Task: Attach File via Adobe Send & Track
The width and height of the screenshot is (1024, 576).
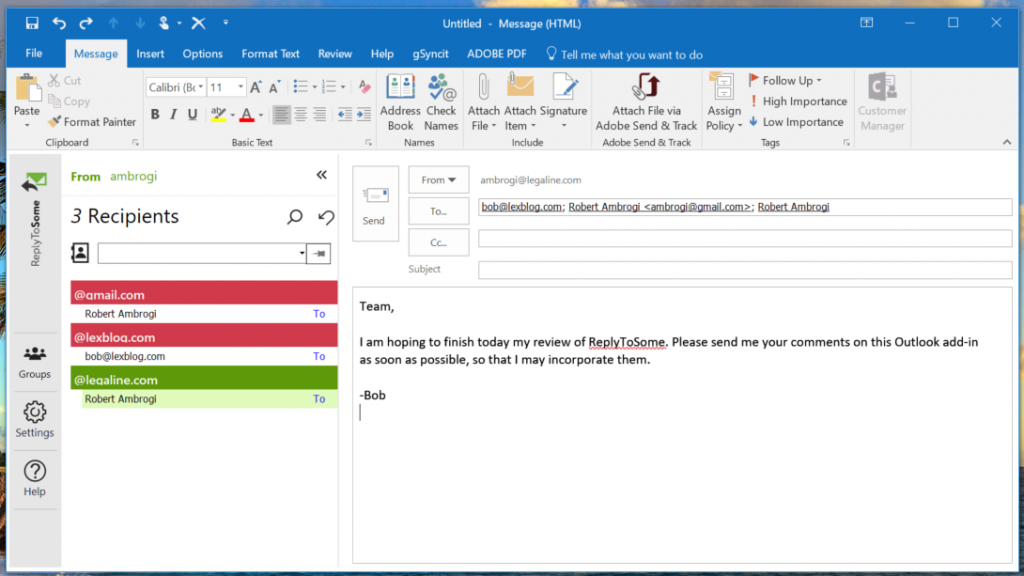Action: pos(646,103)
